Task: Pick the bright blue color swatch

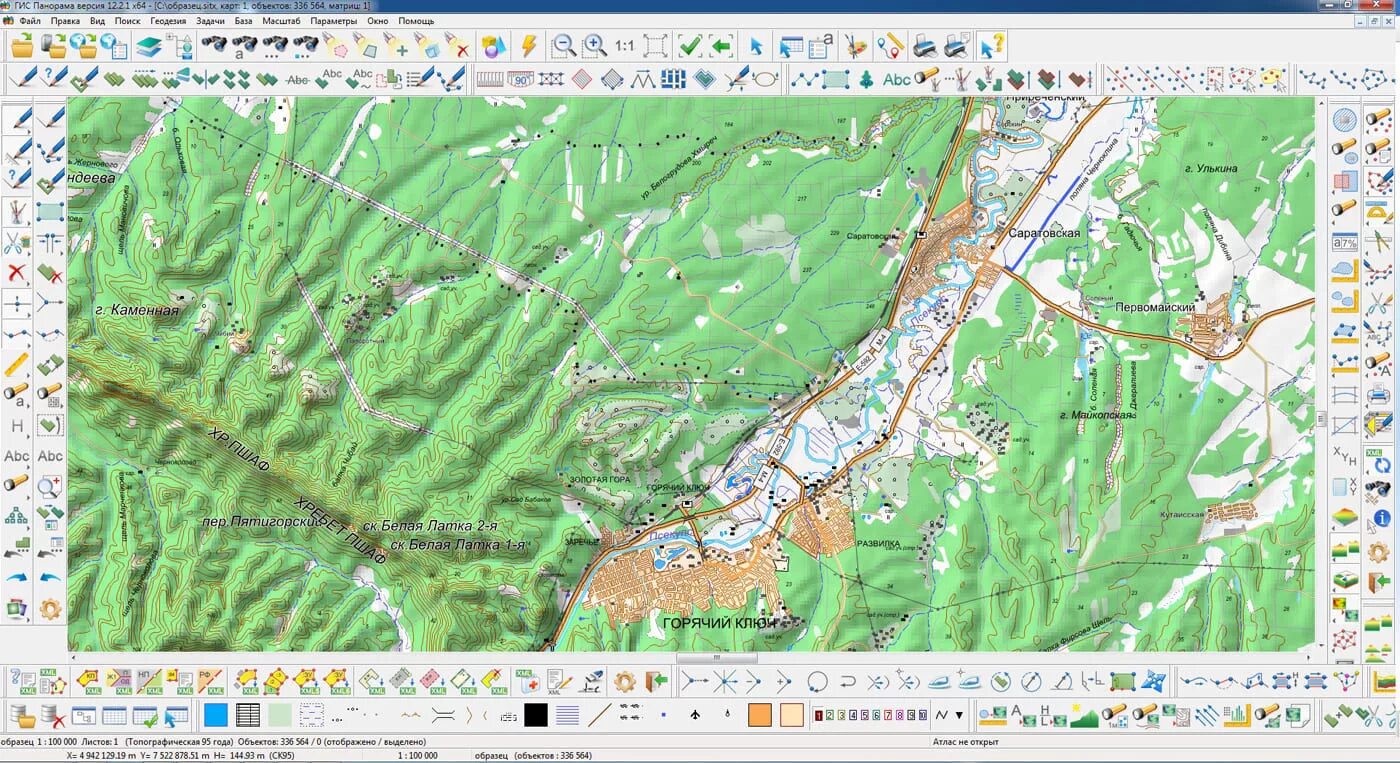Action: (215, 715)
